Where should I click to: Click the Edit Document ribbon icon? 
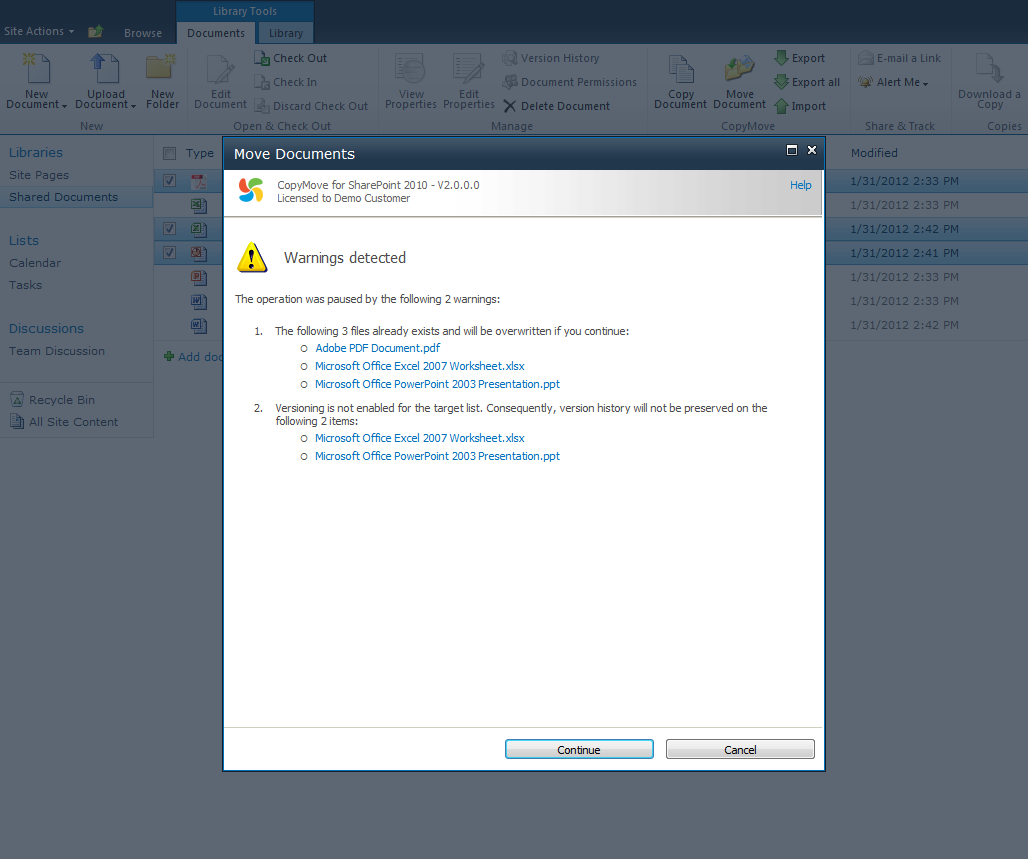[220, 70]
